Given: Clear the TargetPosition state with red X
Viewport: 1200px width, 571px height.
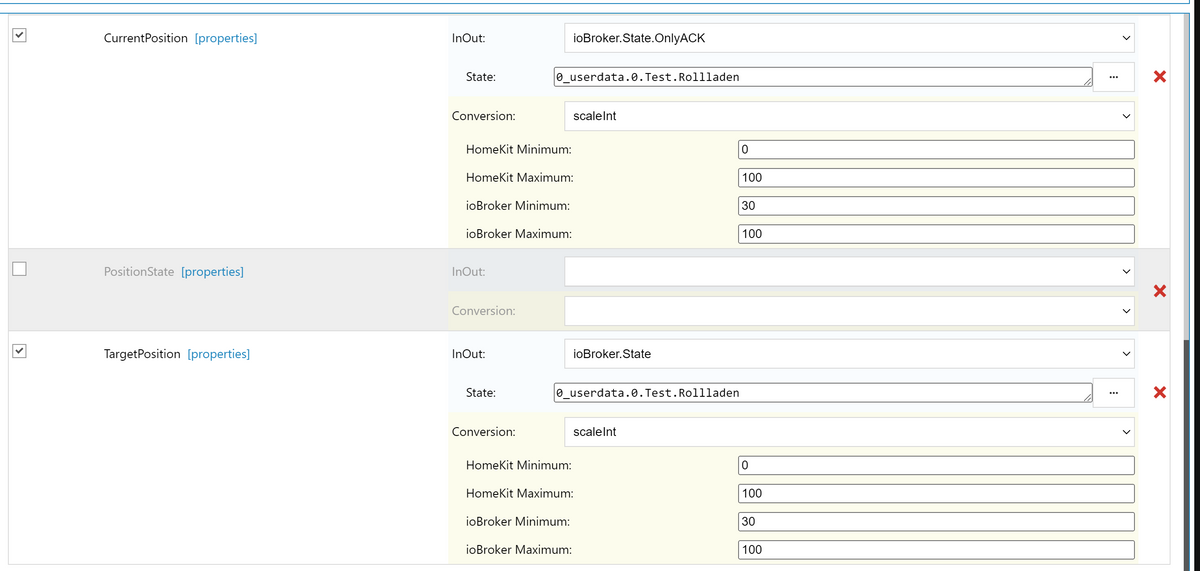Looking at the screenshot, I should coord(1159,392).
